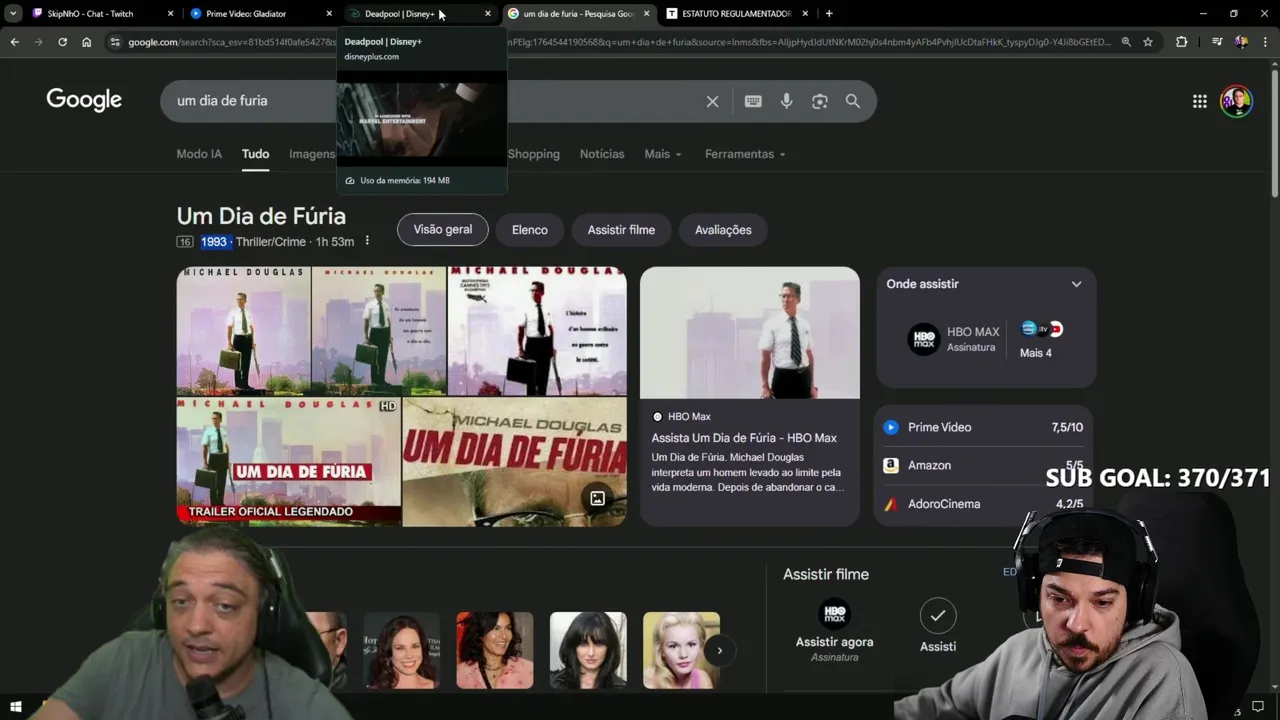Select the Visão geral chip
1280x720 pixels.
point(443,230)
